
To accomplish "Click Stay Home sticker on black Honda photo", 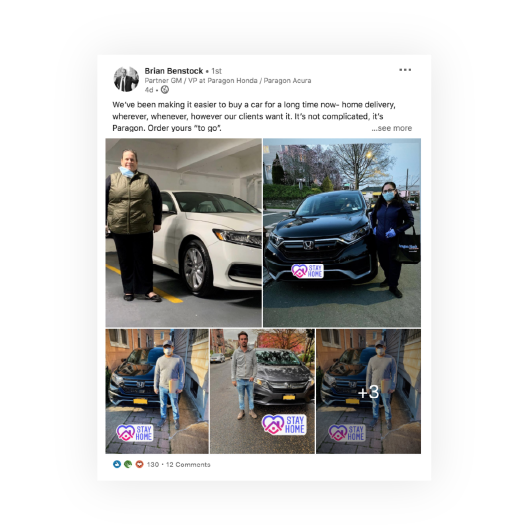I will pos(307,271).
